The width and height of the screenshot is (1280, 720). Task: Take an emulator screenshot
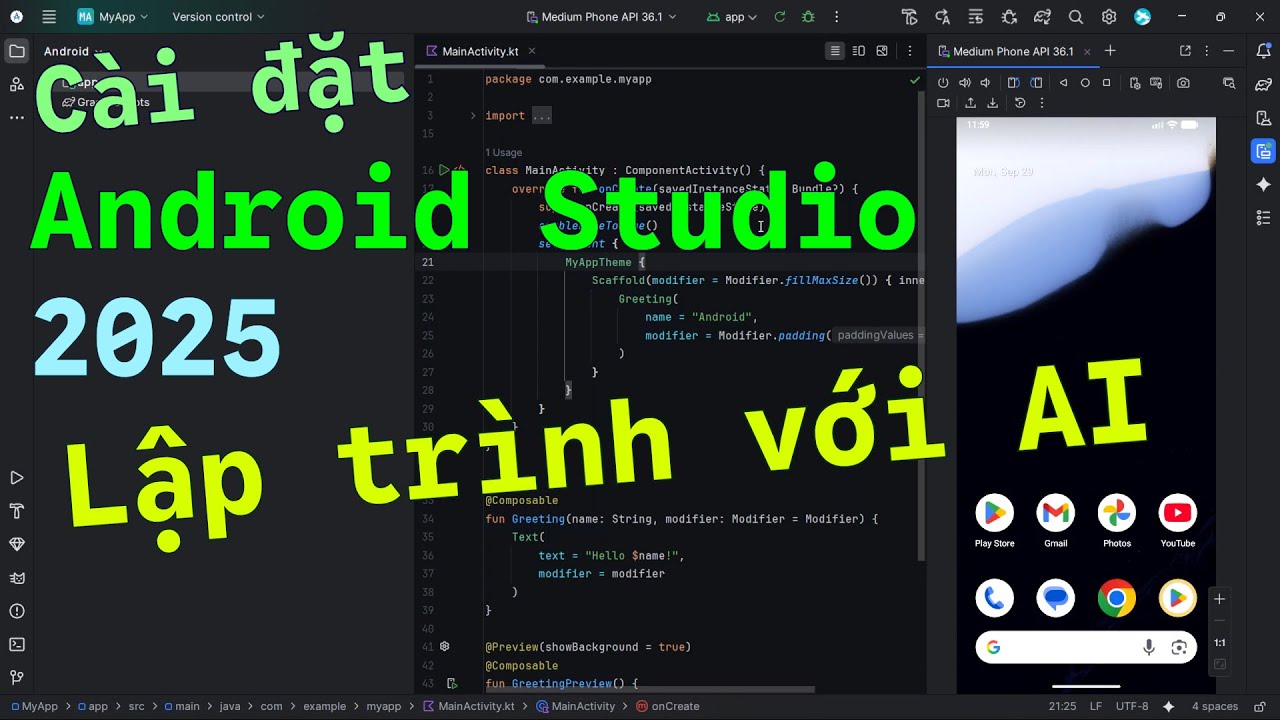[x=1184, y=83]
